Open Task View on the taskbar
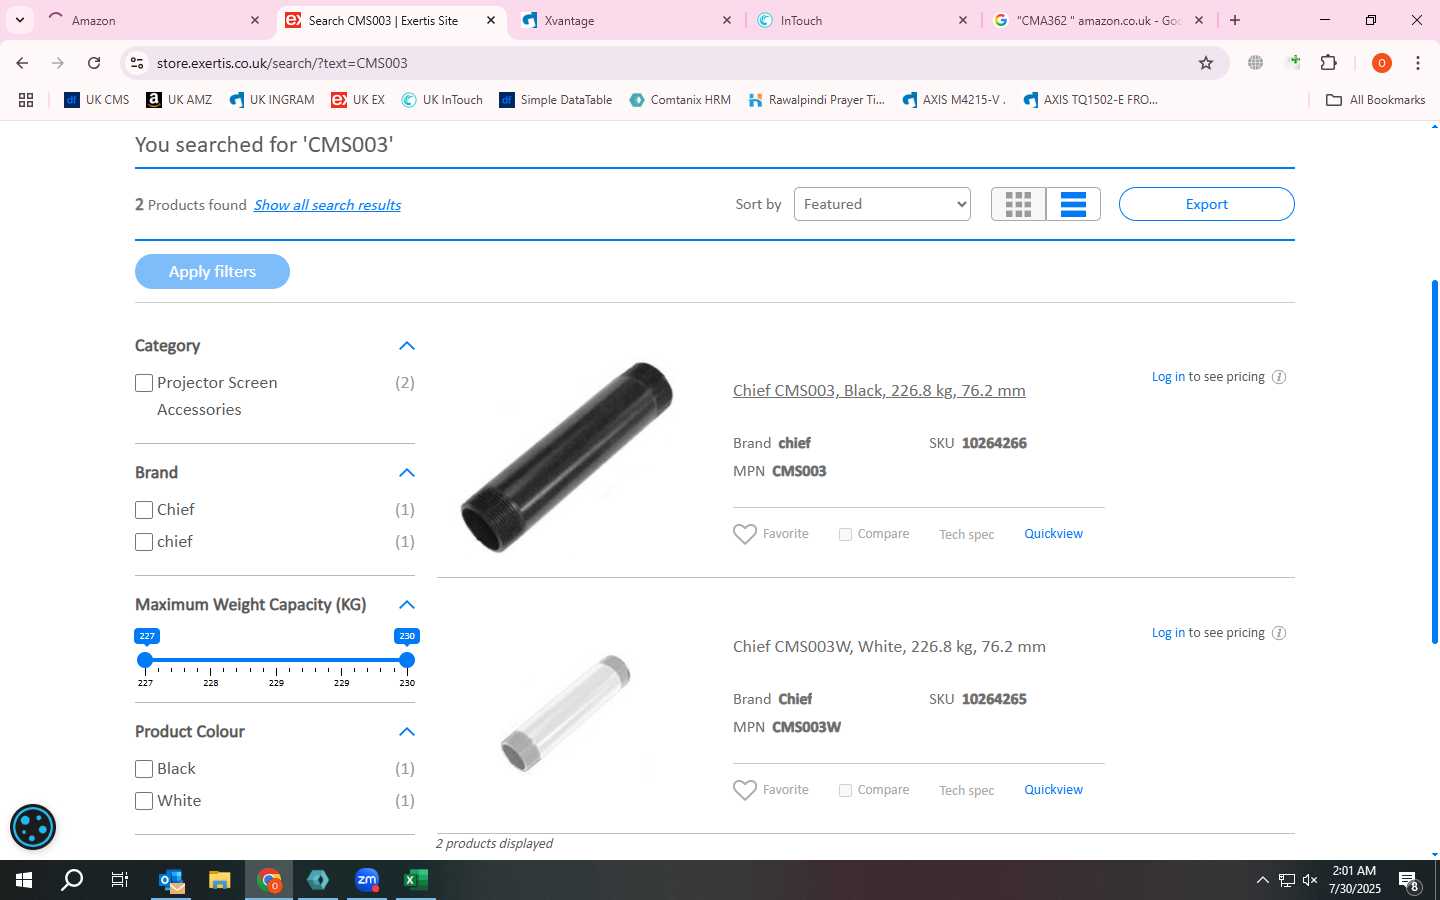 119,880
